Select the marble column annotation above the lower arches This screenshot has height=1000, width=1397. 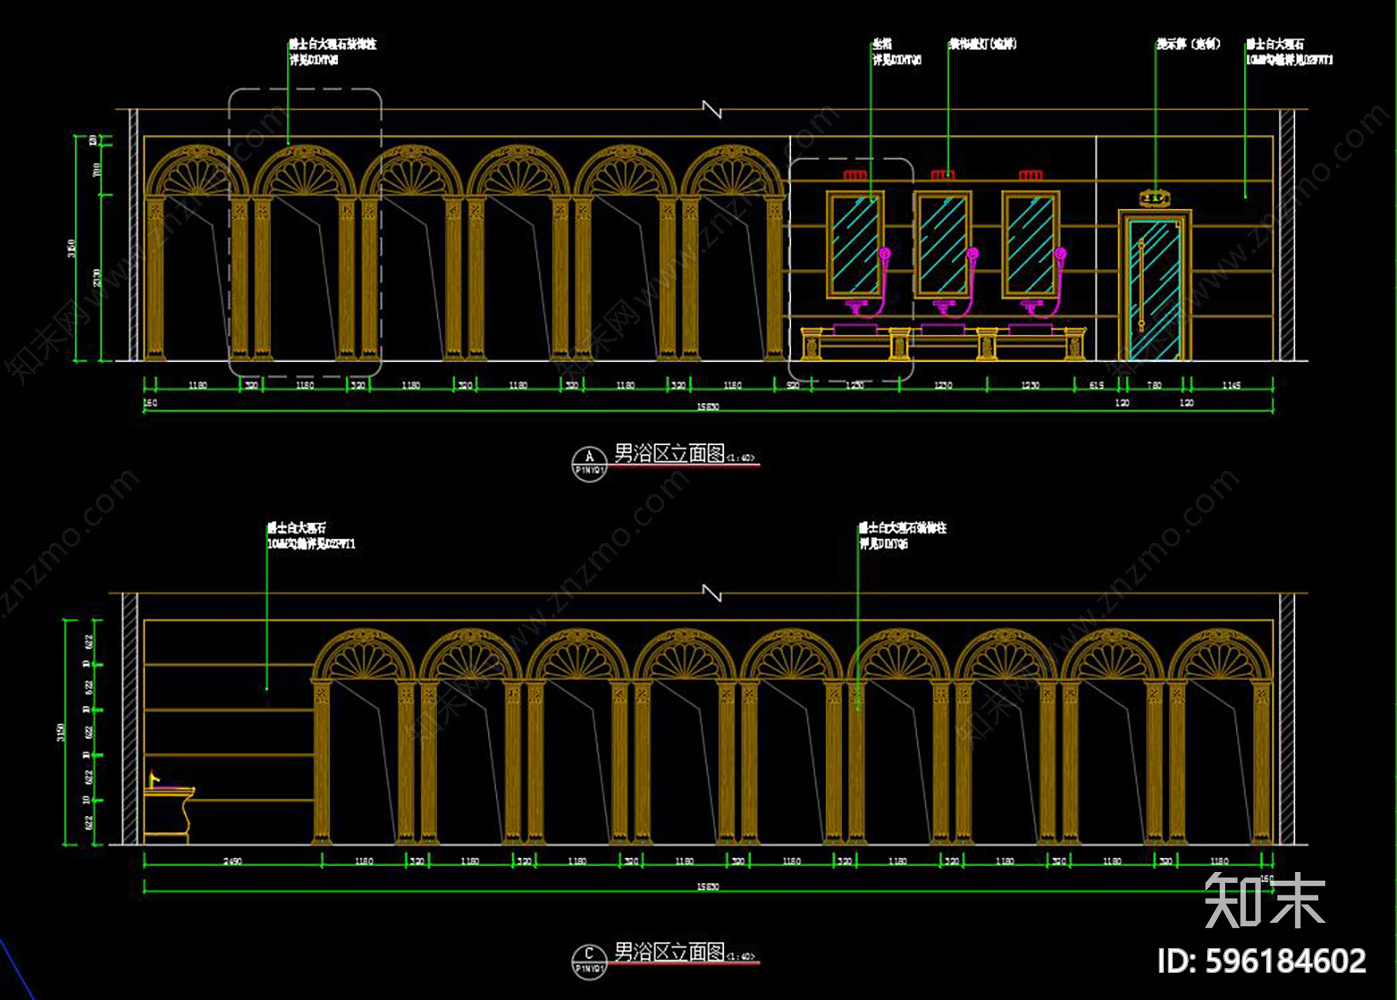(x=902, y=535)
